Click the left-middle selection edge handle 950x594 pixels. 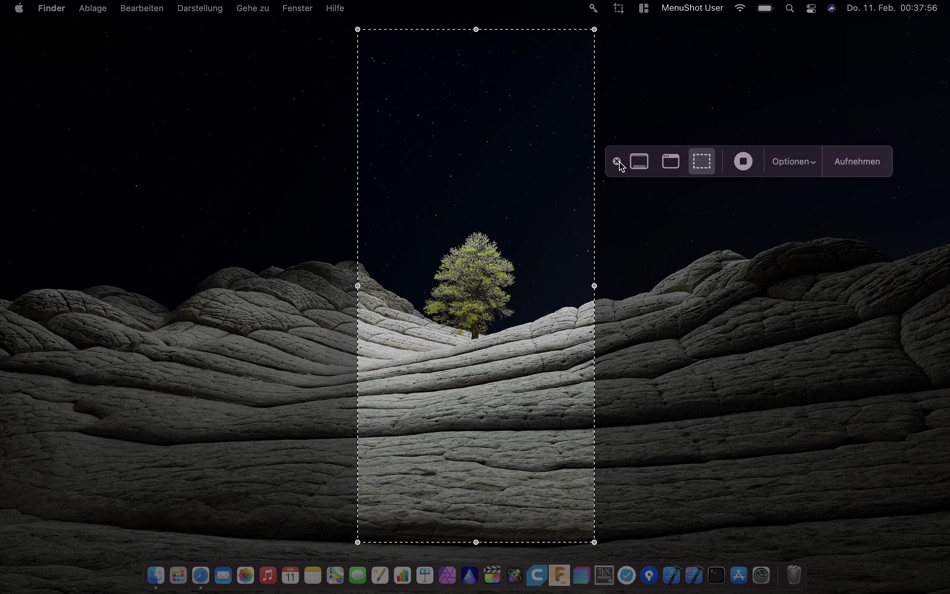click(357, 285)
